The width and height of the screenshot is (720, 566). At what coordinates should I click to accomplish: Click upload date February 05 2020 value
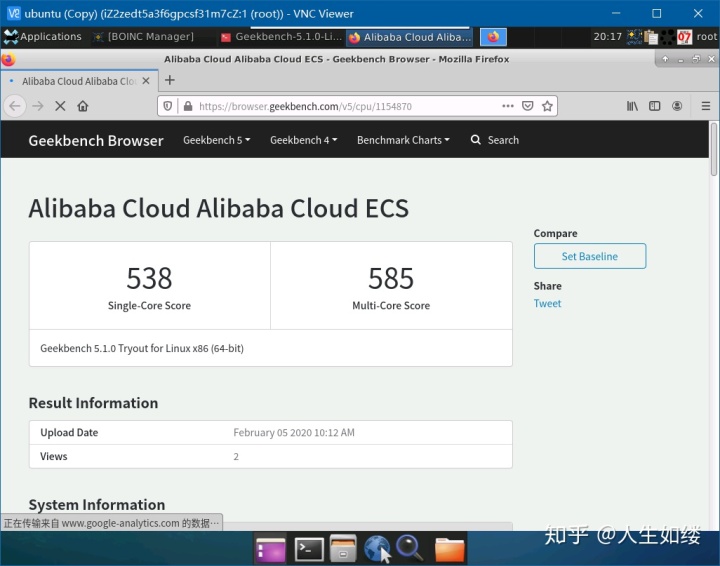pos(294,432)
